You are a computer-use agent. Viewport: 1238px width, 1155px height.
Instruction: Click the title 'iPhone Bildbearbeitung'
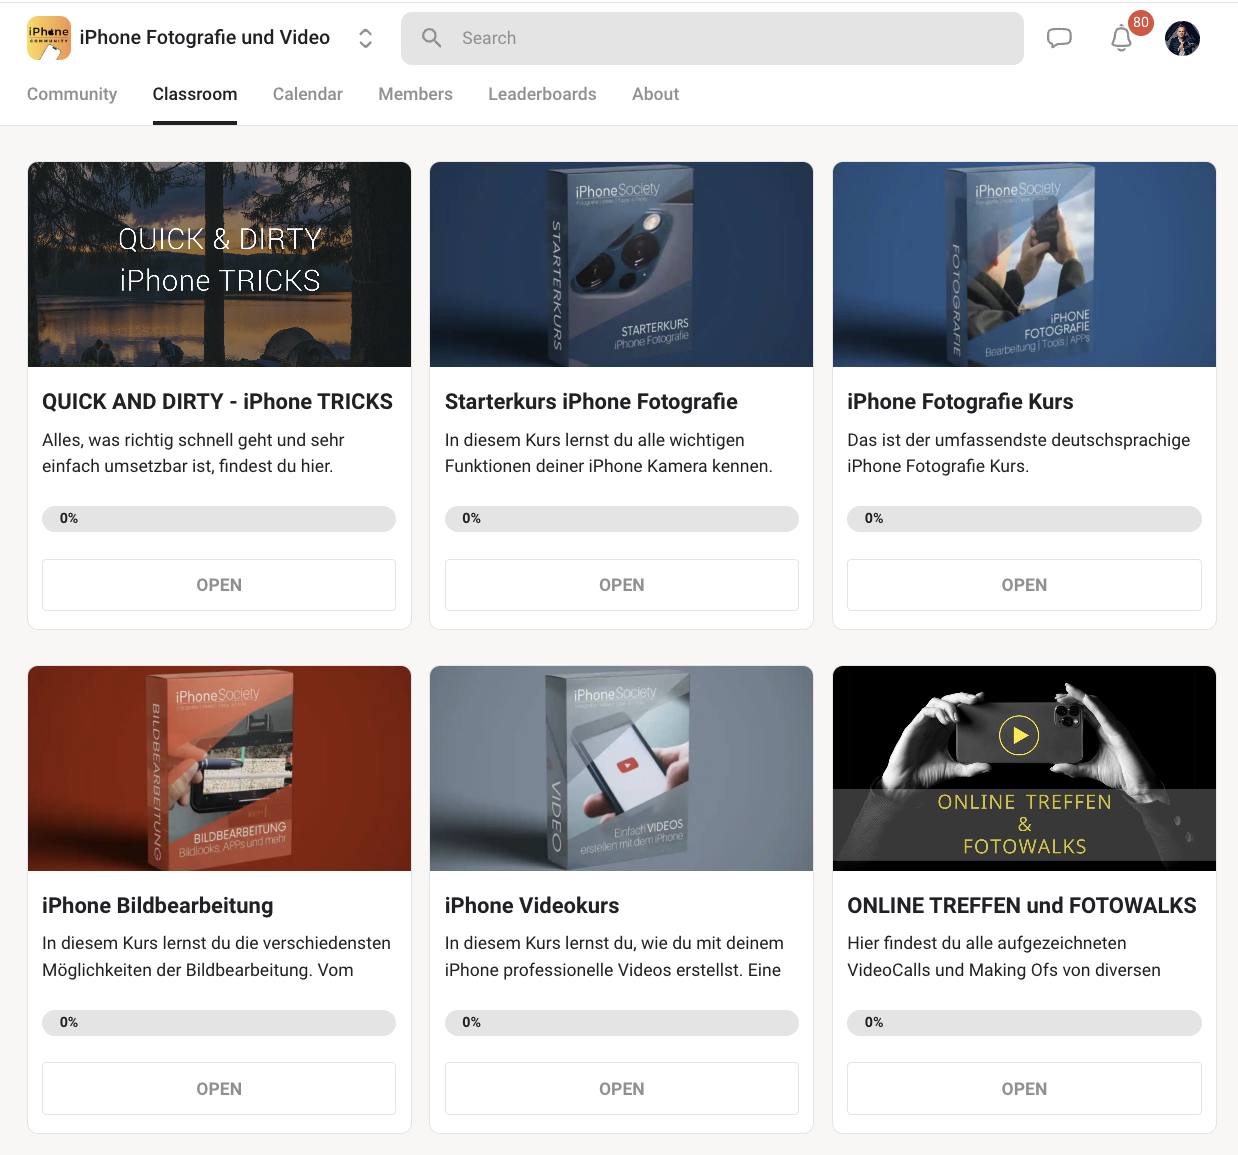point(158,906)
